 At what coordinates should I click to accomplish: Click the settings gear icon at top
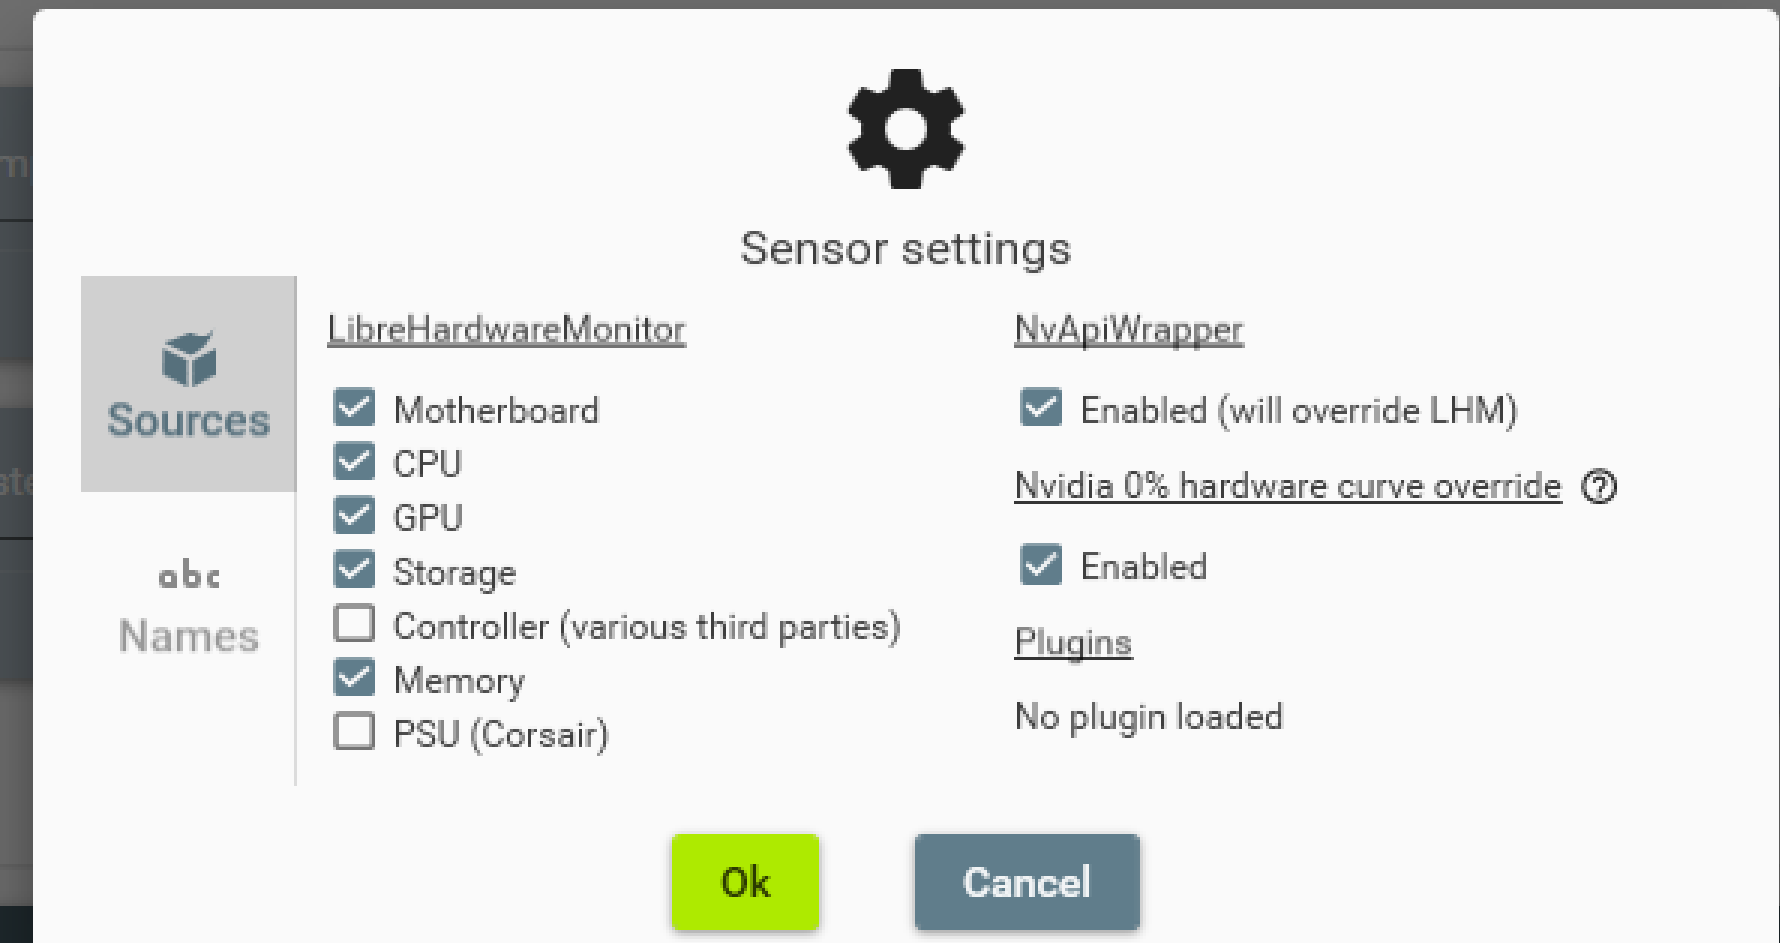[x=905, y=128]
